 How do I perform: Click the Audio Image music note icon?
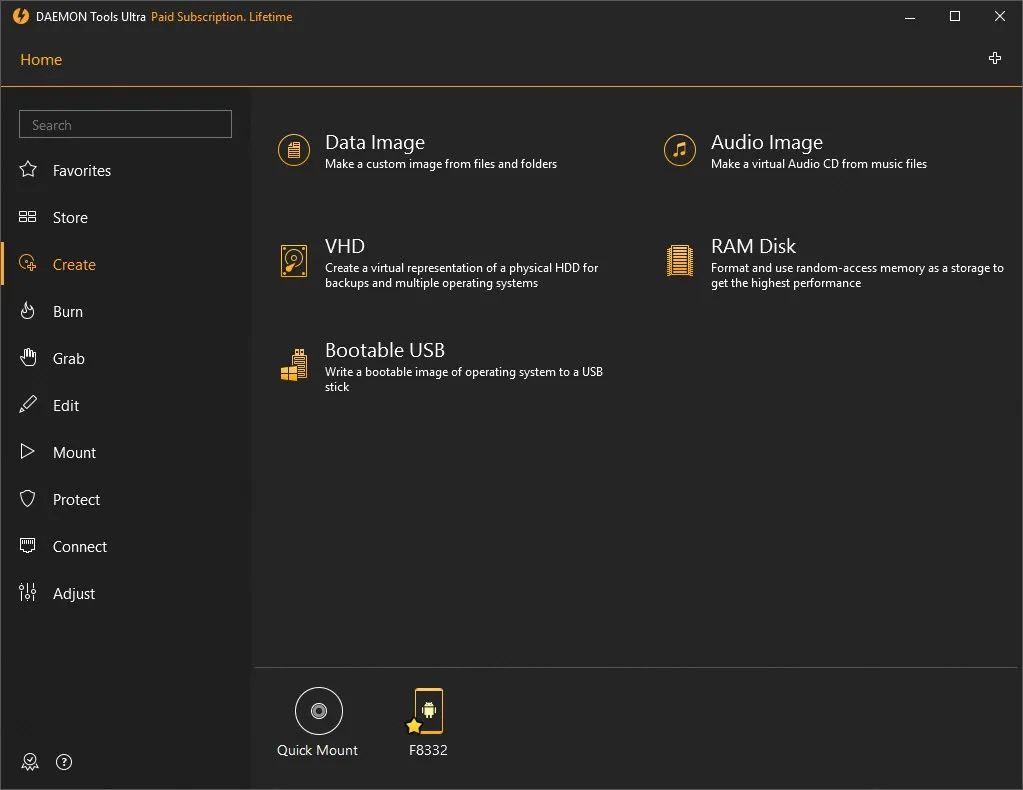(x=680, y=150)
